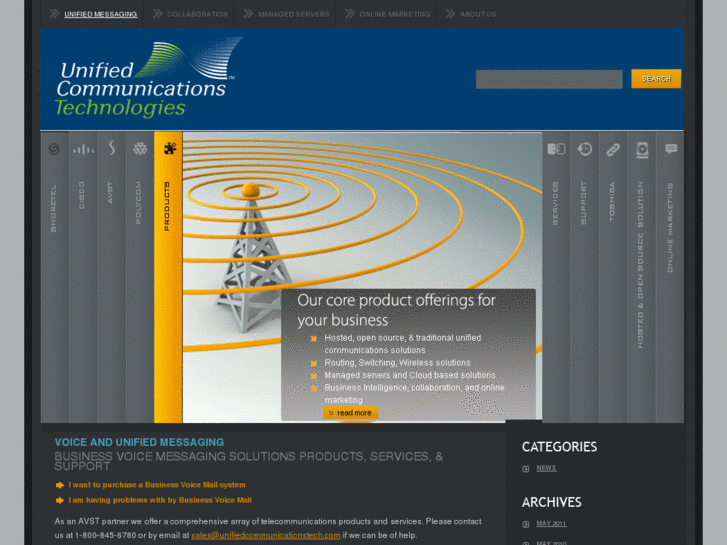
Task: Open the Unified Messaging menu
Action: pos(101,14)
